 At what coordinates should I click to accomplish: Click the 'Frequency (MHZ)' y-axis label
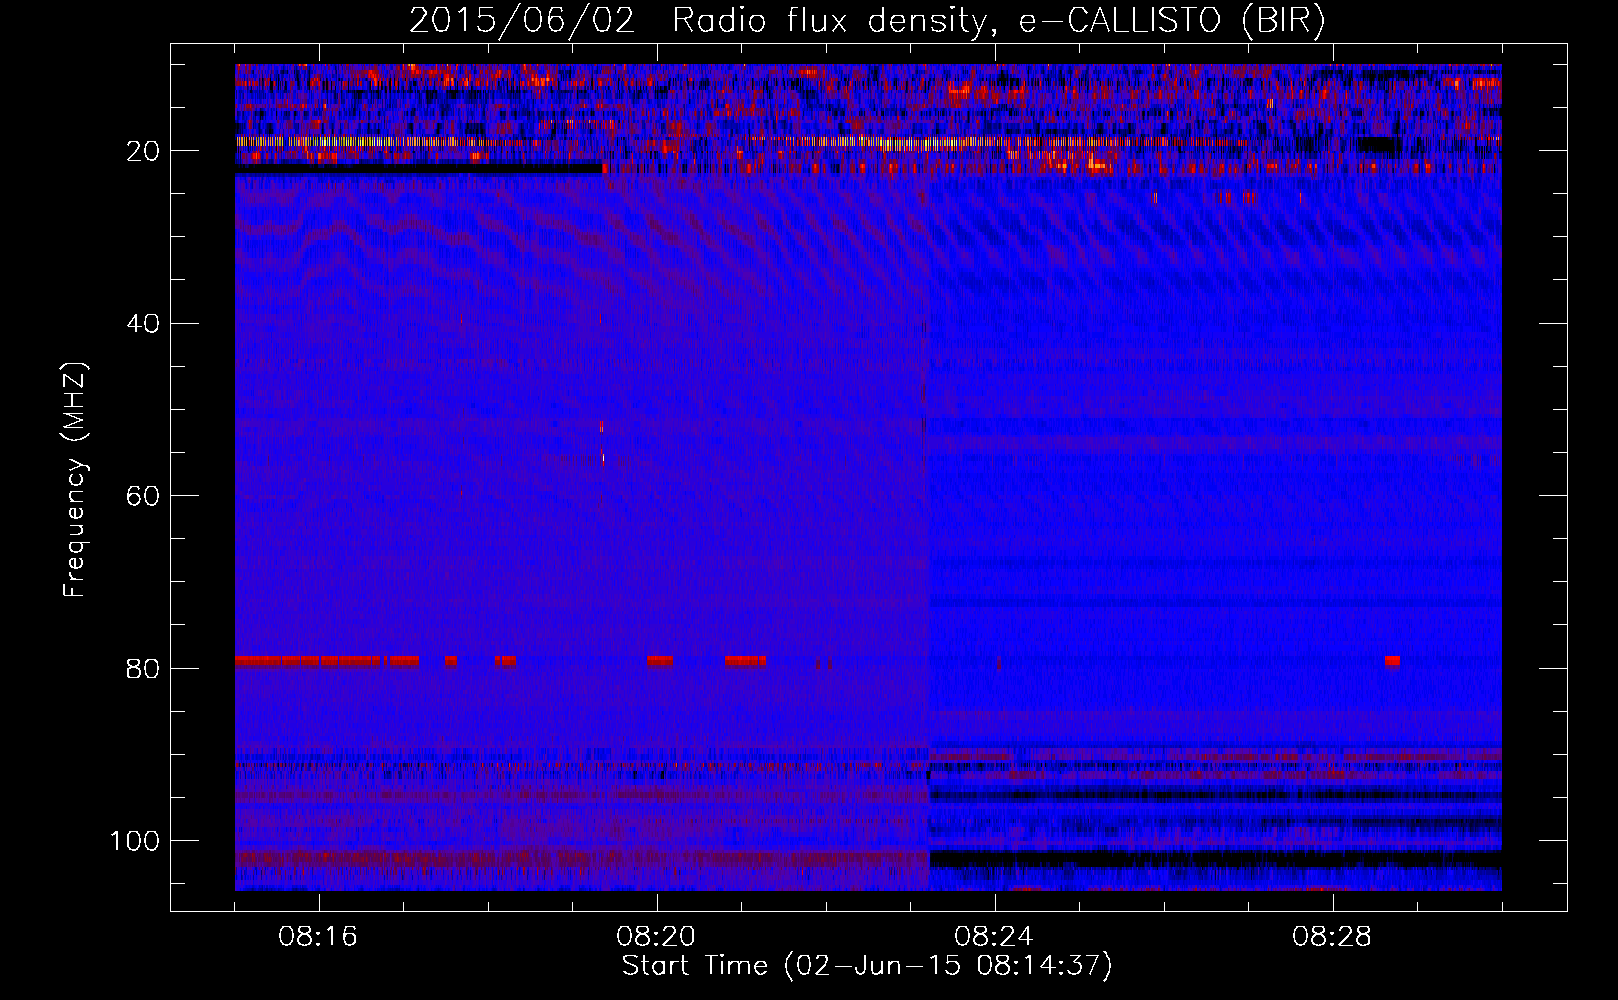[76, 479]
